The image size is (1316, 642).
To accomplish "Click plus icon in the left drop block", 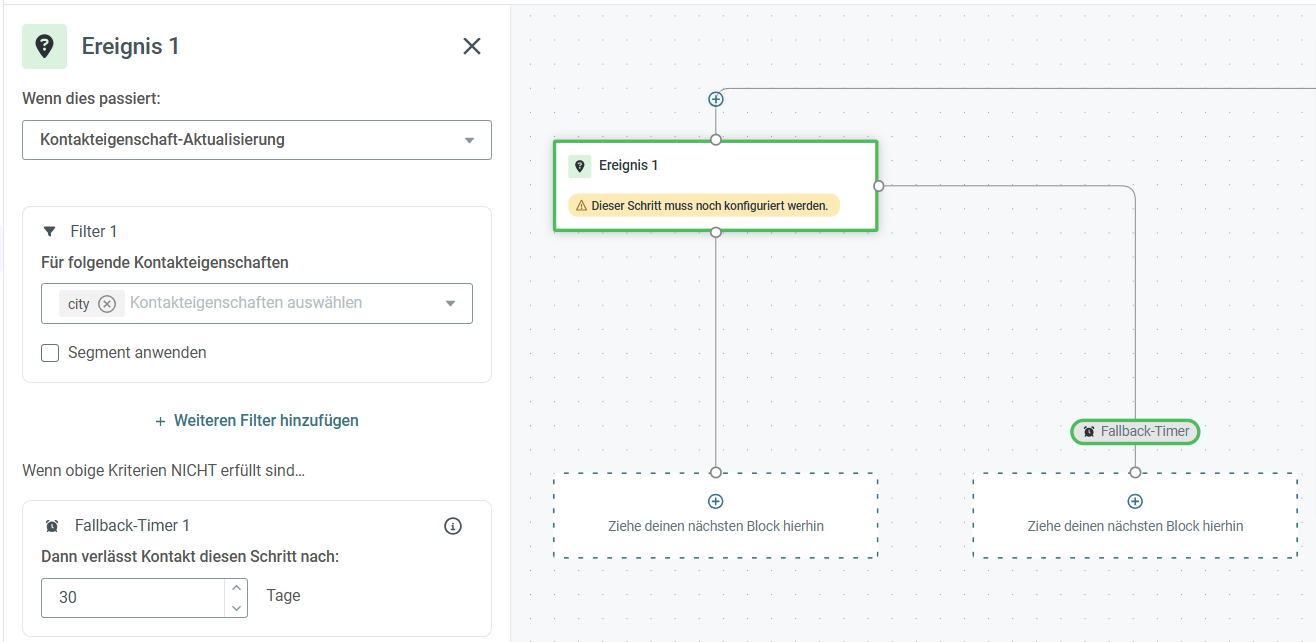I will (x=716, y=502).
